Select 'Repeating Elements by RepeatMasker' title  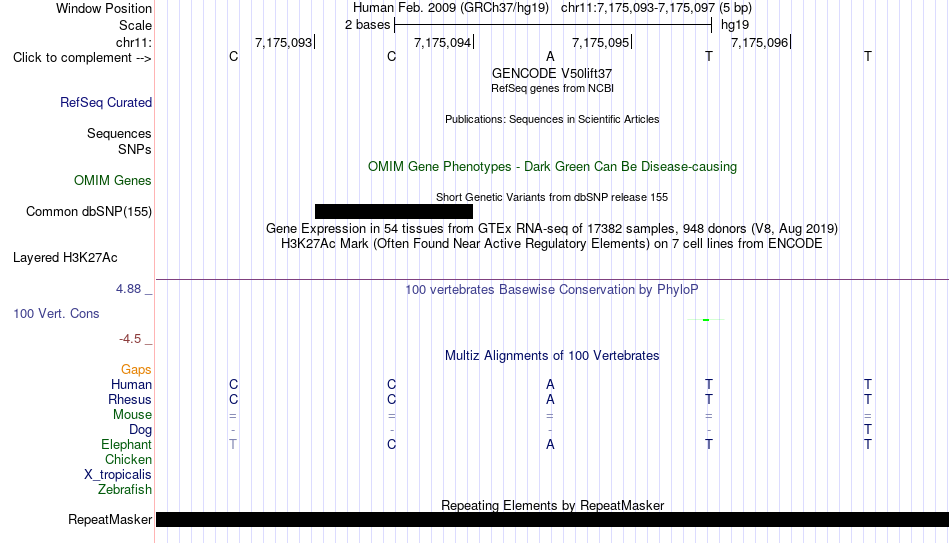point(553,505)
